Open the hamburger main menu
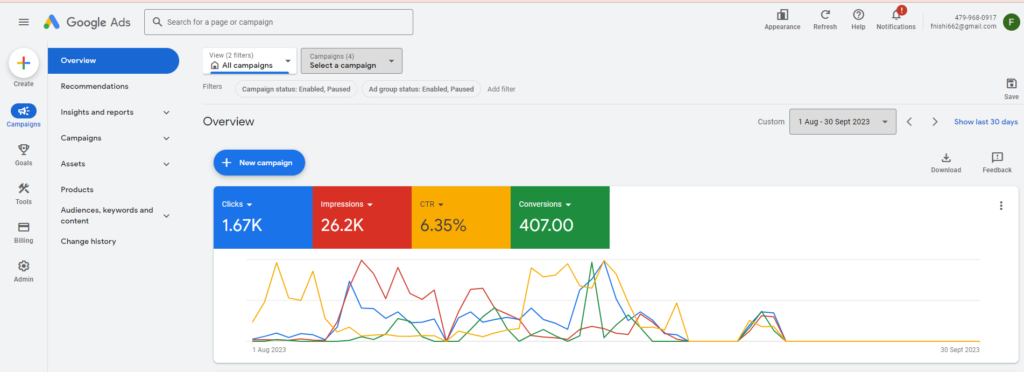The image size is (1024, 372). 24,22
